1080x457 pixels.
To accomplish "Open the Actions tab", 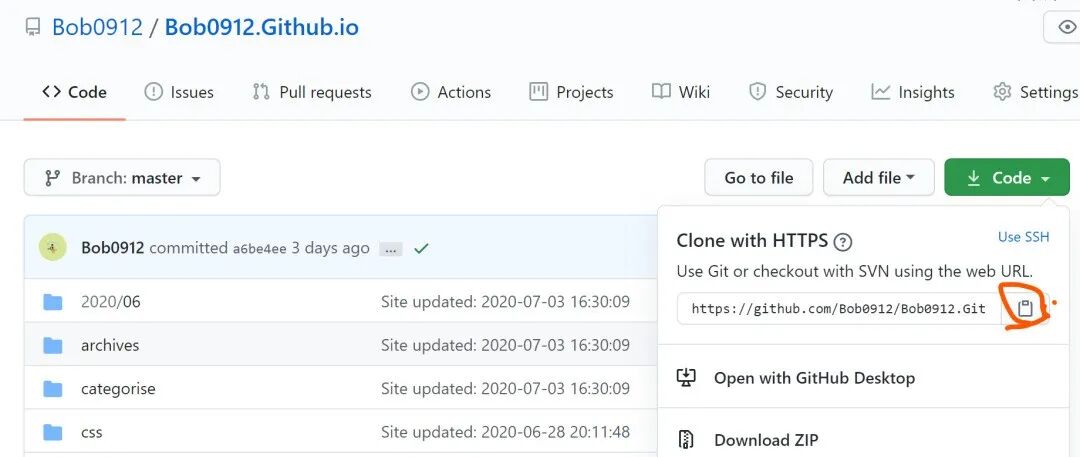I will click(451, 92).
